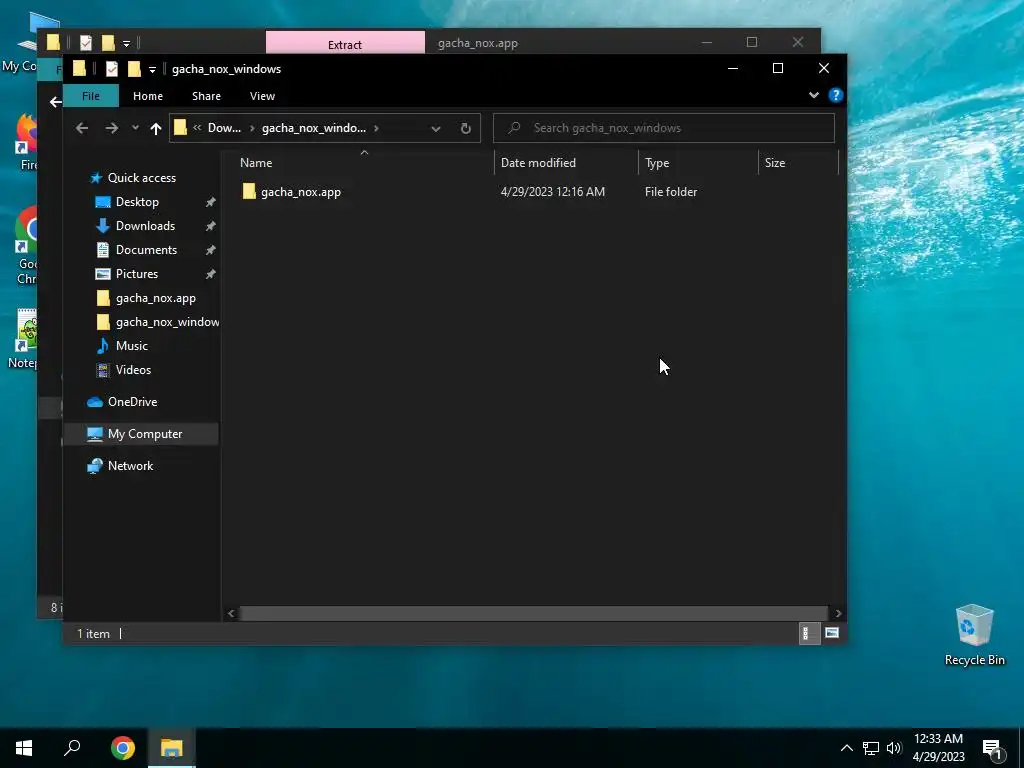1024x768 pixels.
Task: Switch to details view in the status bar
Action: point(809,633)
